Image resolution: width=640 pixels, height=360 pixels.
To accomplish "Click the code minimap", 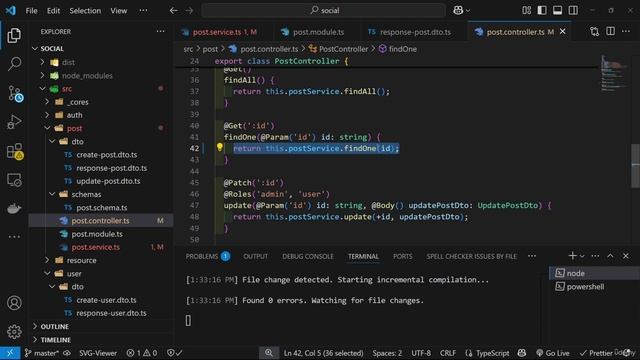I will 614,74.
